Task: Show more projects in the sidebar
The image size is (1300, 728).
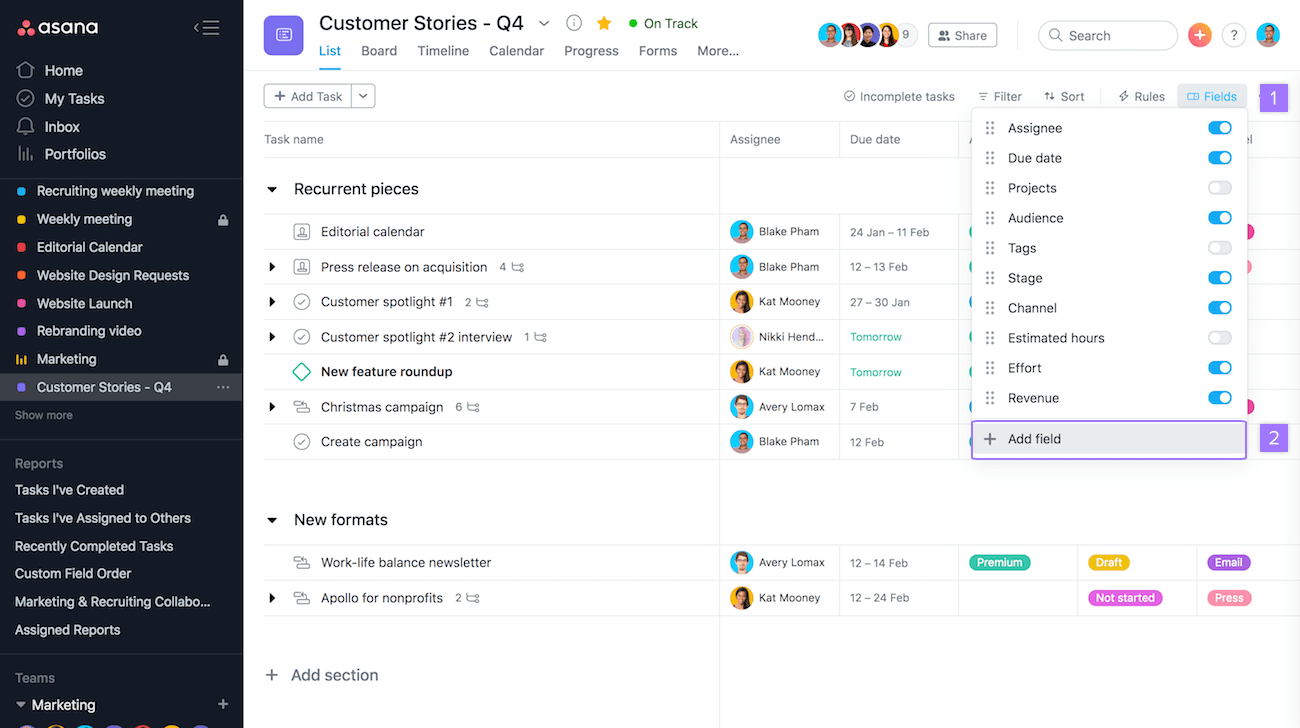Action: click(44, 415)
